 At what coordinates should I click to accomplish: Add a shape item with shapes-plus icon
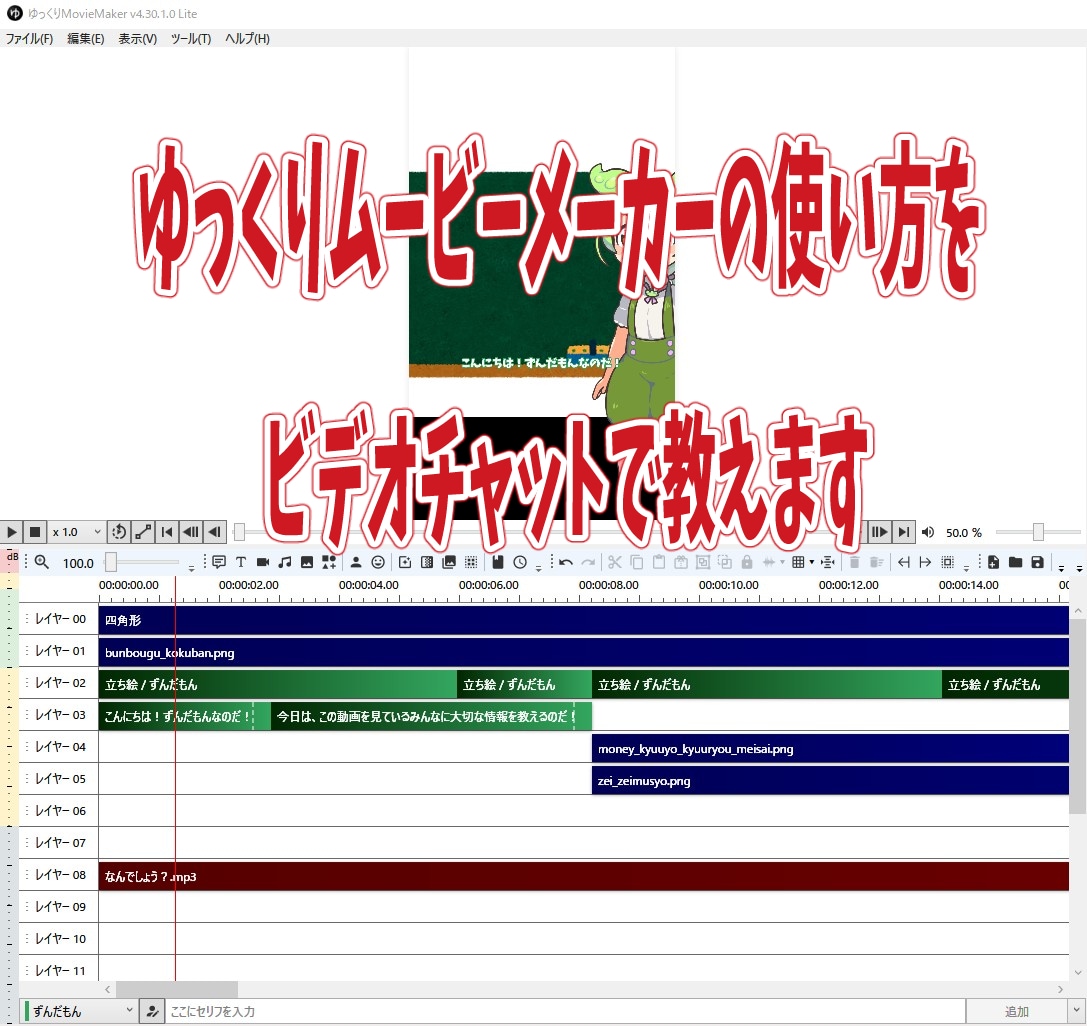(329, 562)
